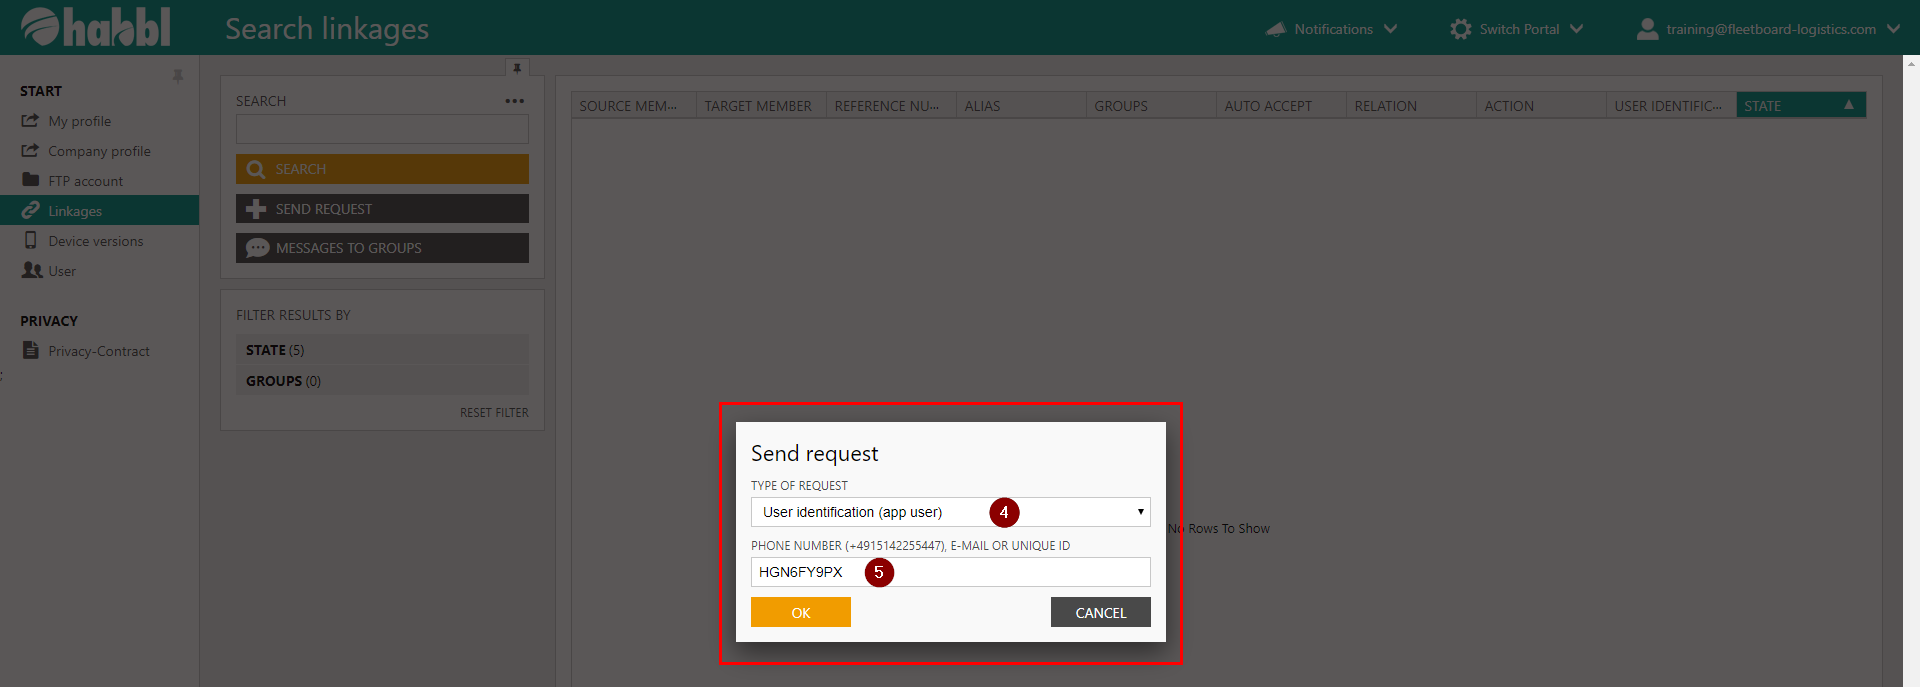Confirm the request with OK
The width and height of the screenshot is (1920, 687).
[800, 612]
